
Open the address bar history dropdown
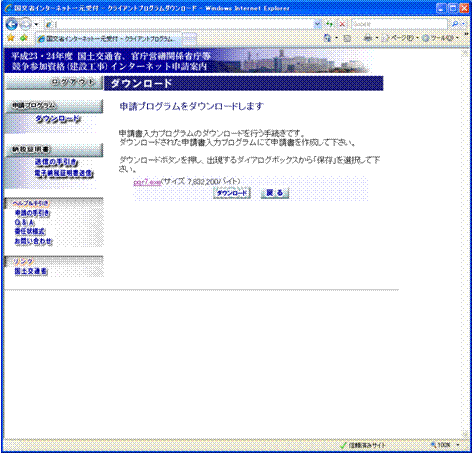tap(318, 24)
